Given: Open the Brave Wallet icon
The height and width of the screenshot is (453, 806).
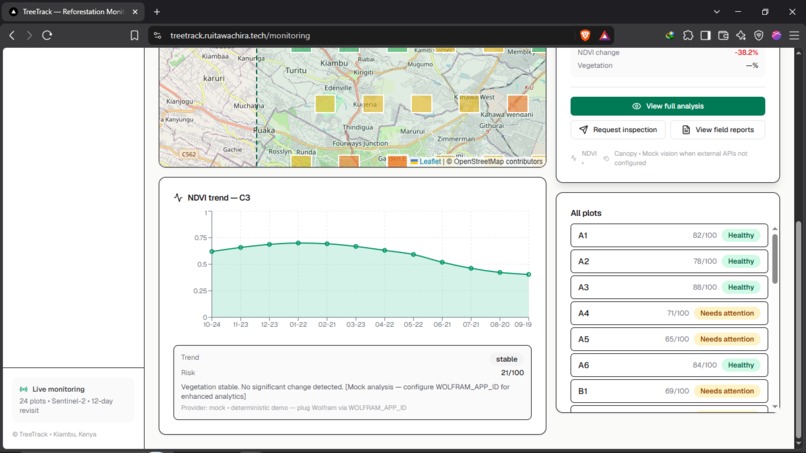Looking at the screenshot, I should pos(723,35).
